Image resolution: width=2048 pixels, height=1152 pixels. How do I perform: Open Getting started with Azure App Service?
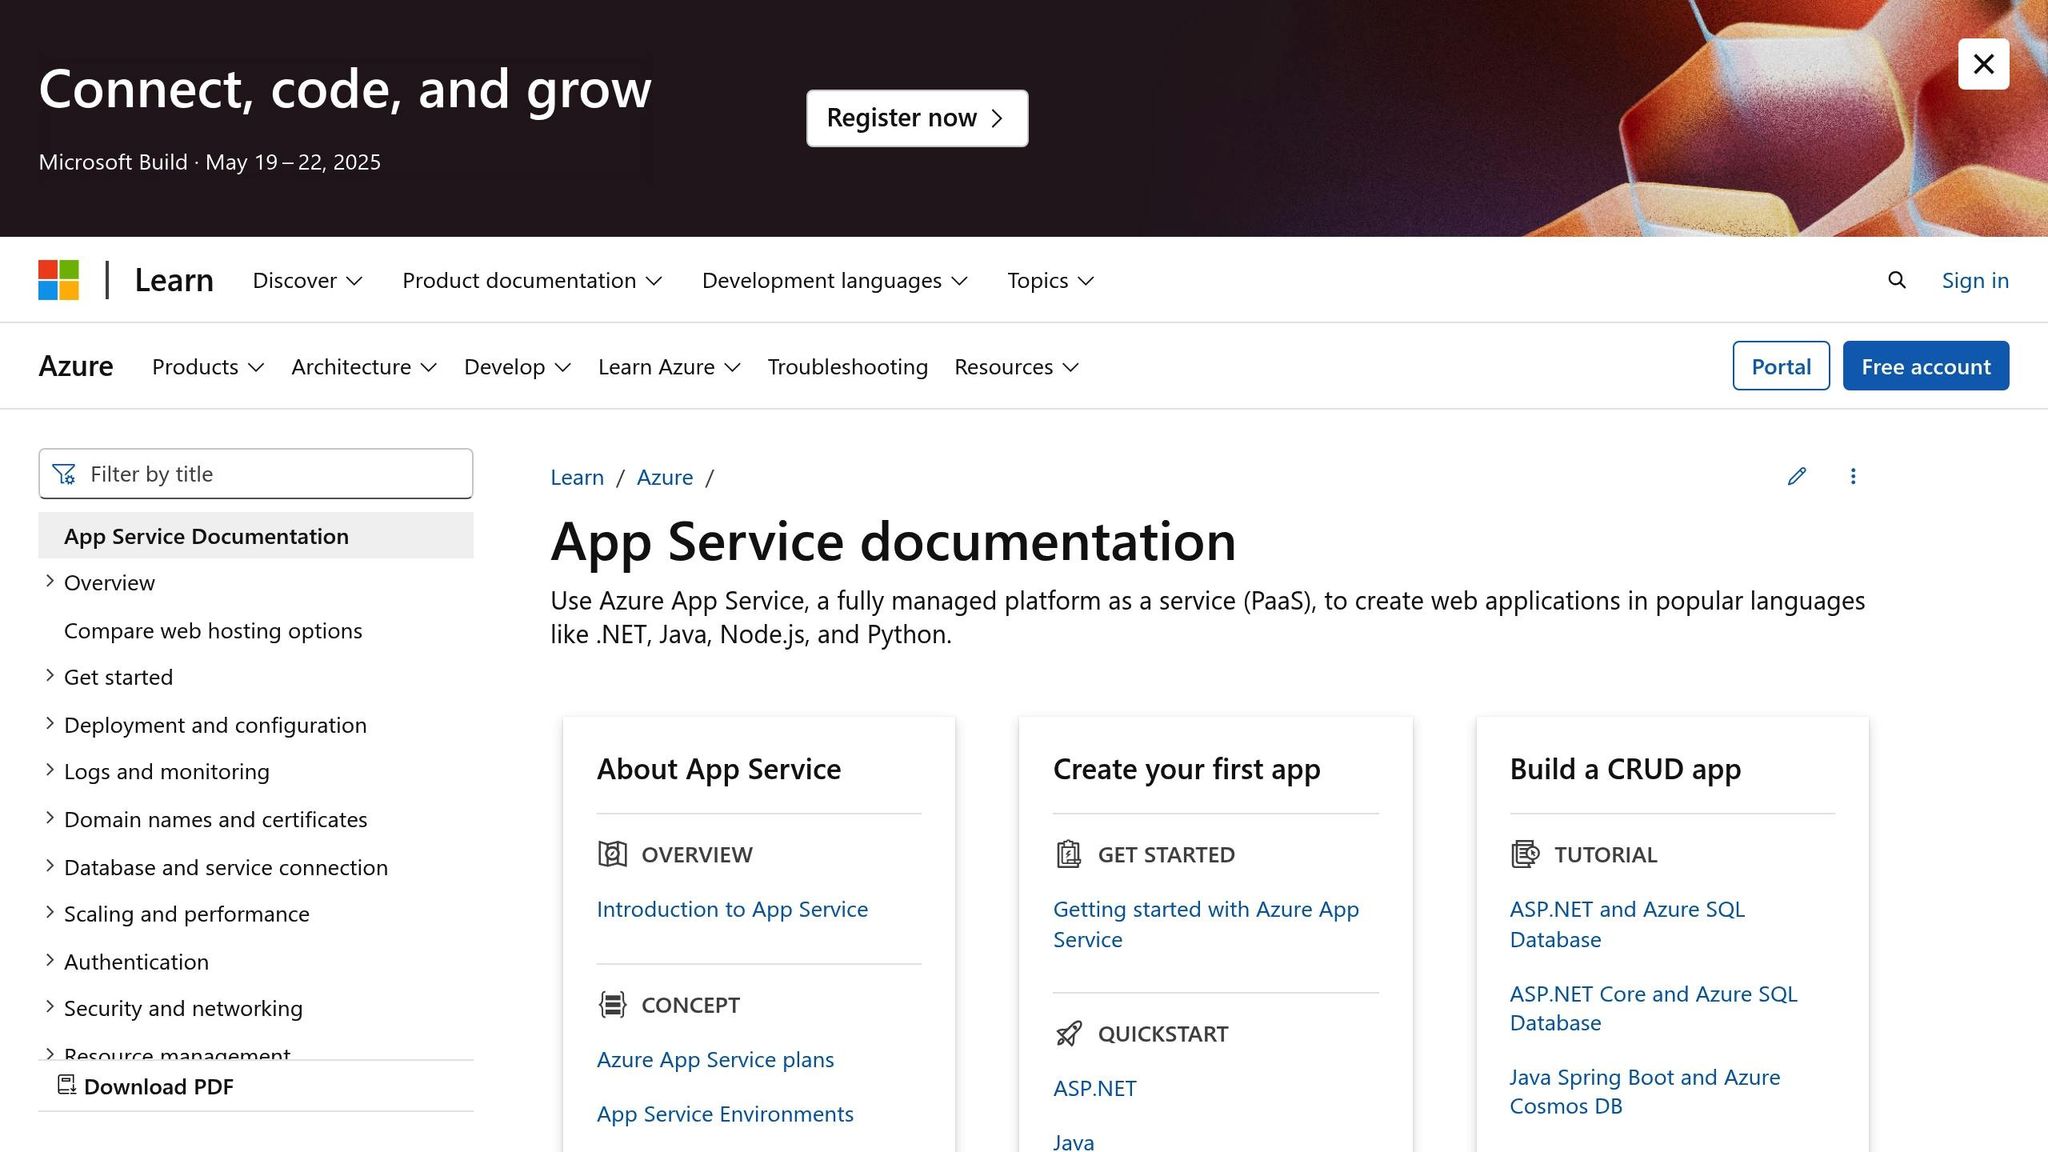coord(1206,924)
